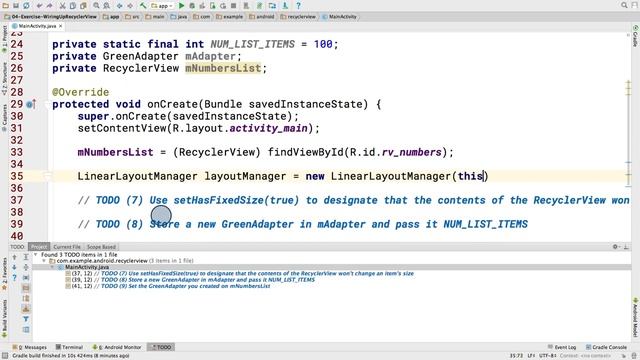
Task: Click the Open folder toolbar icon
Action: 5,6
